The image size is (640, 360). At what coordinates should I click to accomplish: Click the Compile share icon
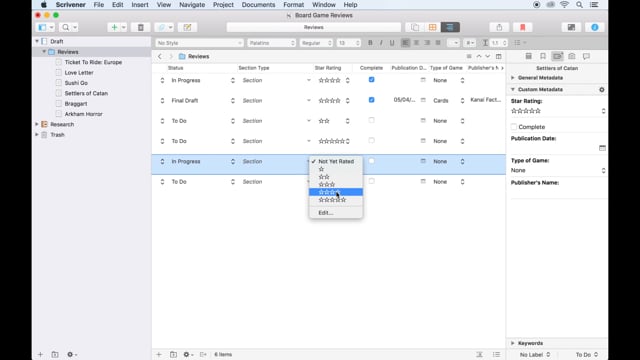coord(499,27)
